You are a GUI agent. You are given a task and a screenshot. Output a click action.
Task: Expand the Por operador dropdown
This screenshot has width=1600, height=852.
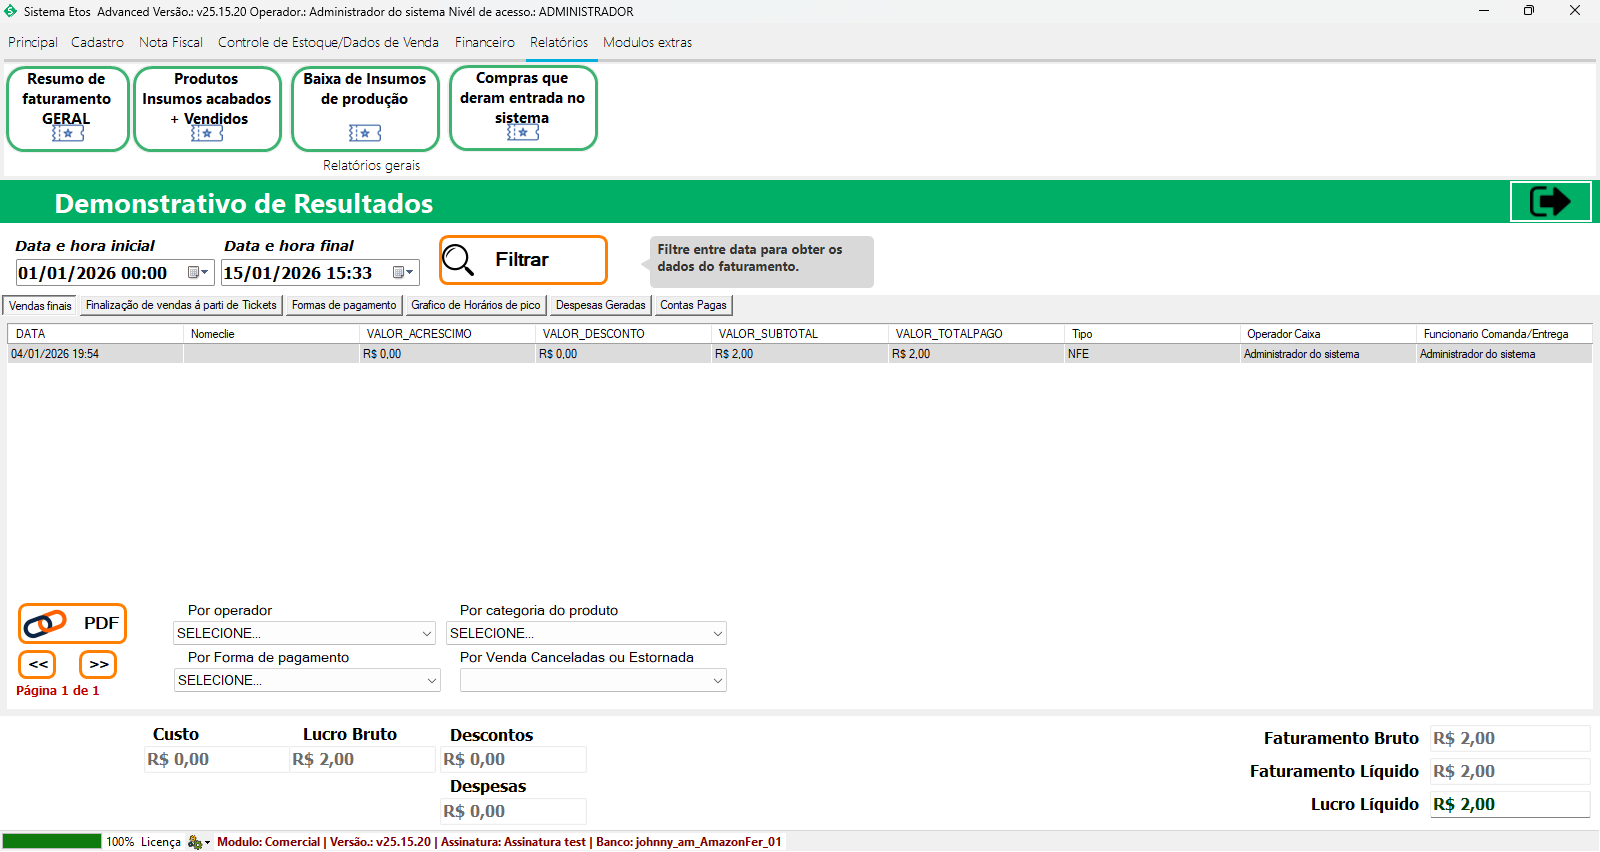click(426, 634)
